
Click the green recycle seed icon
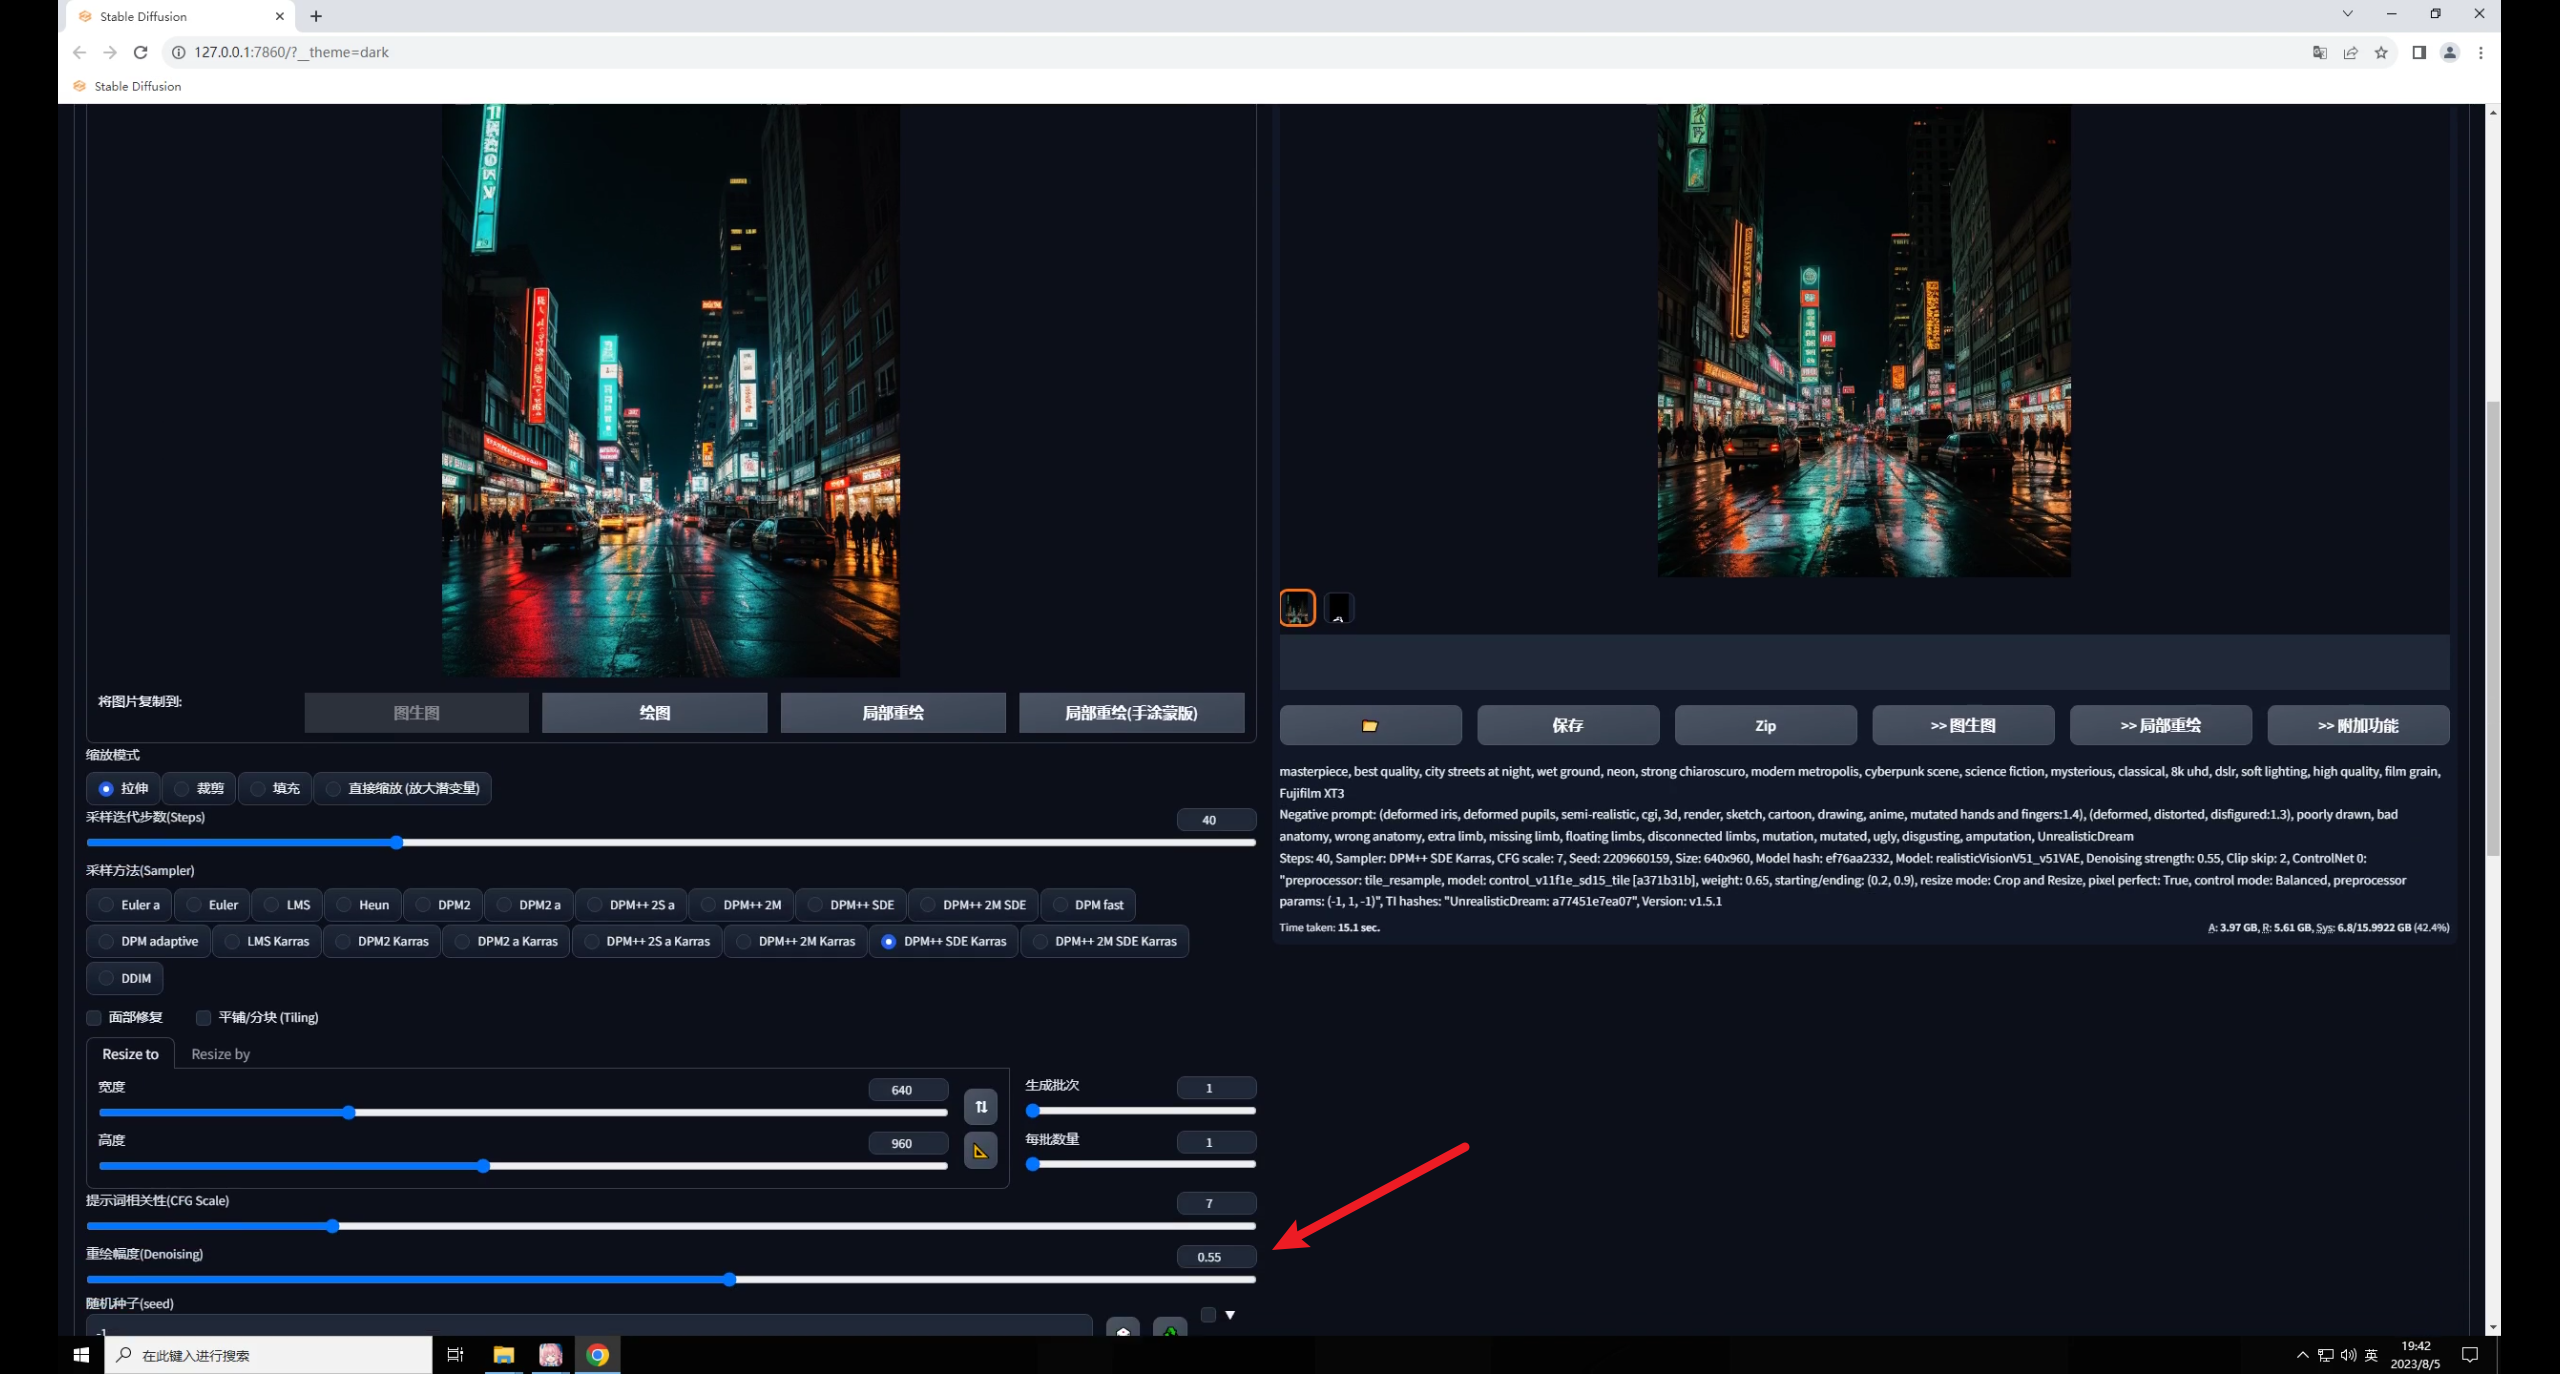pos(1169,1329)
